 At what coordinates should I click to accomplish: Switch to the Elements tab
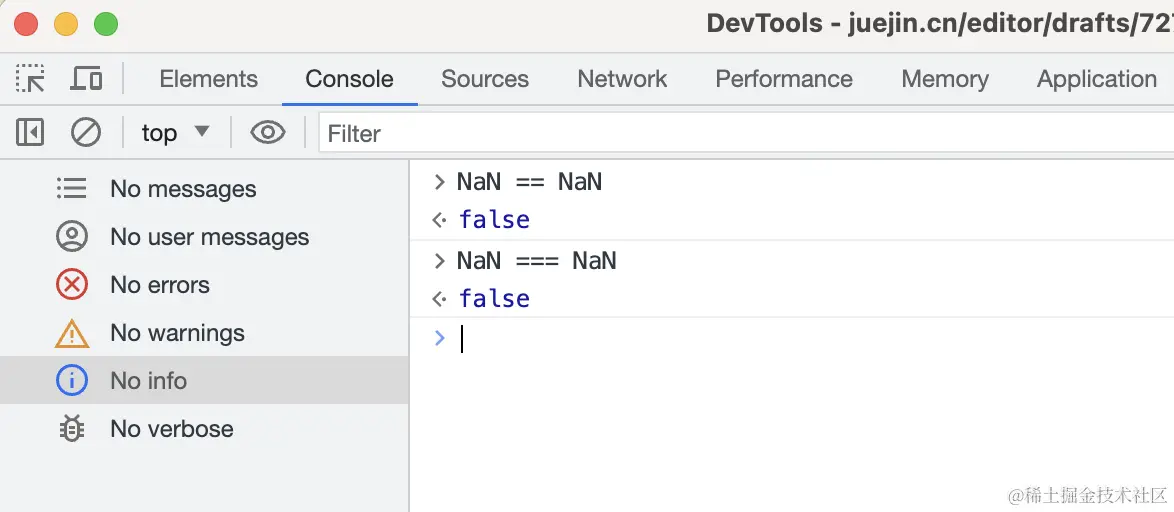coord(208,79)
